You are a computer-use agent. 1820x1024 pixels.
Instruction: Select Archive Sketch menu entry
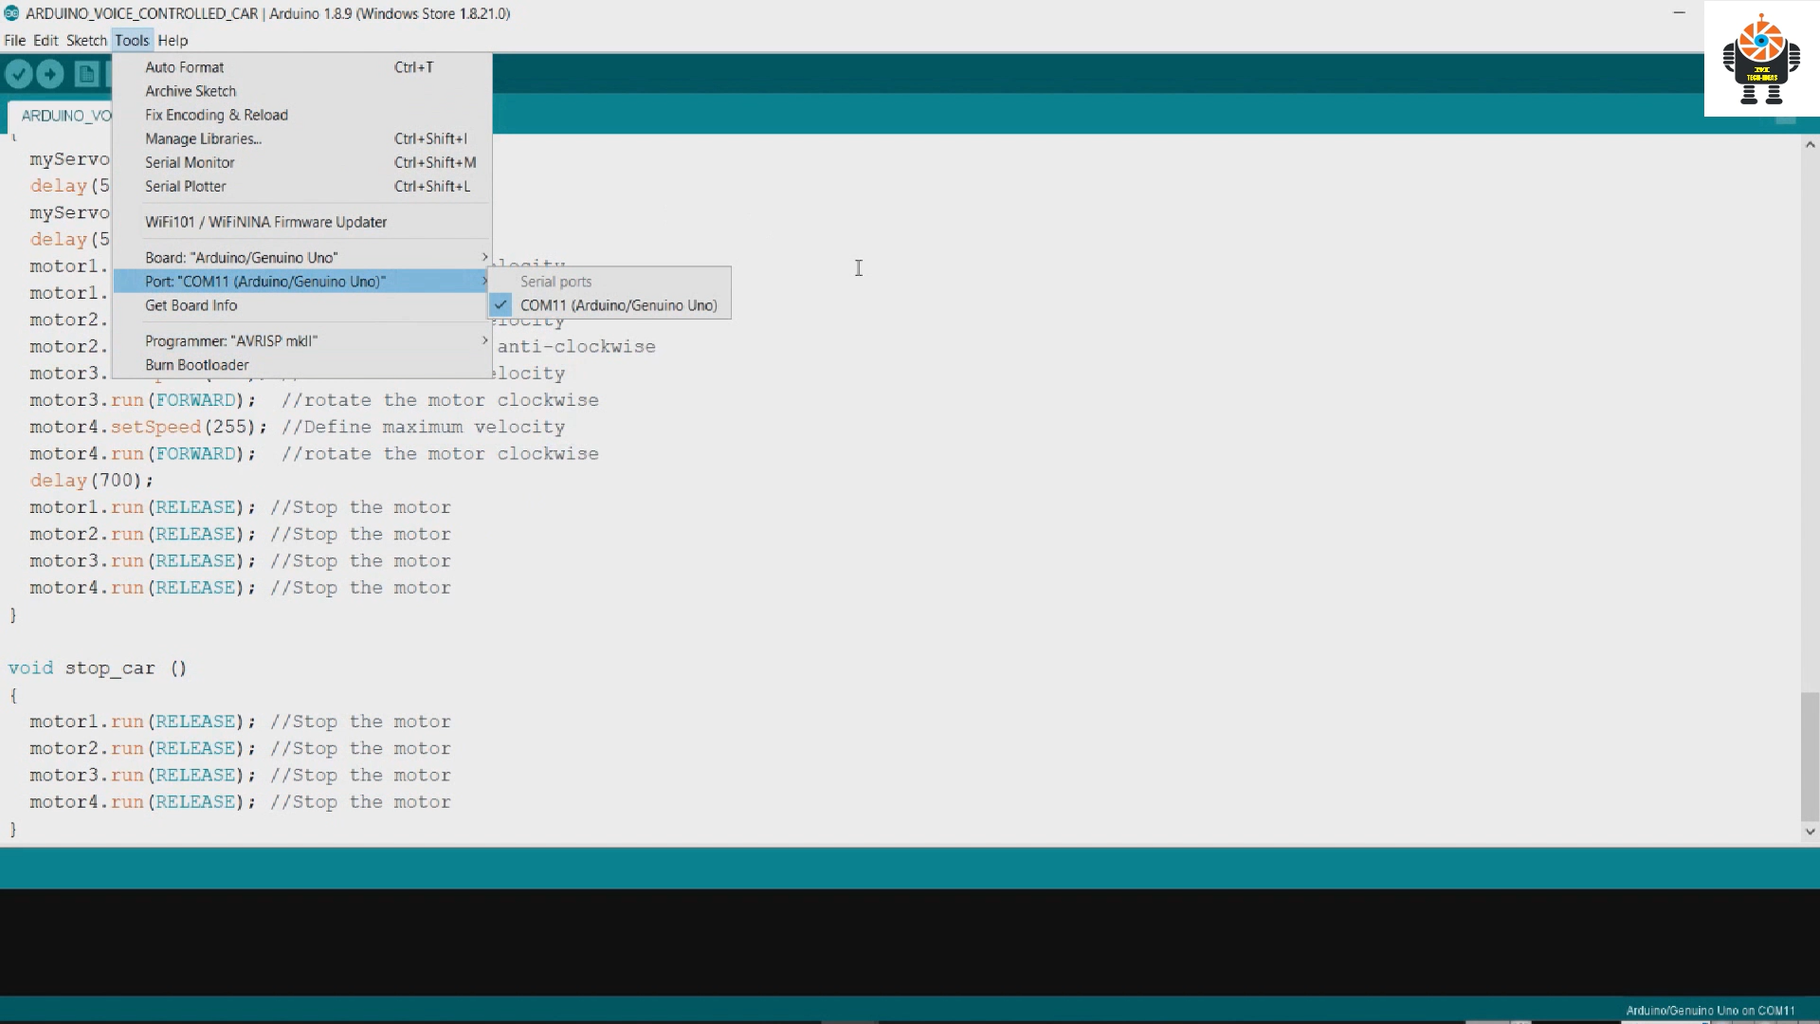[302, 91]
